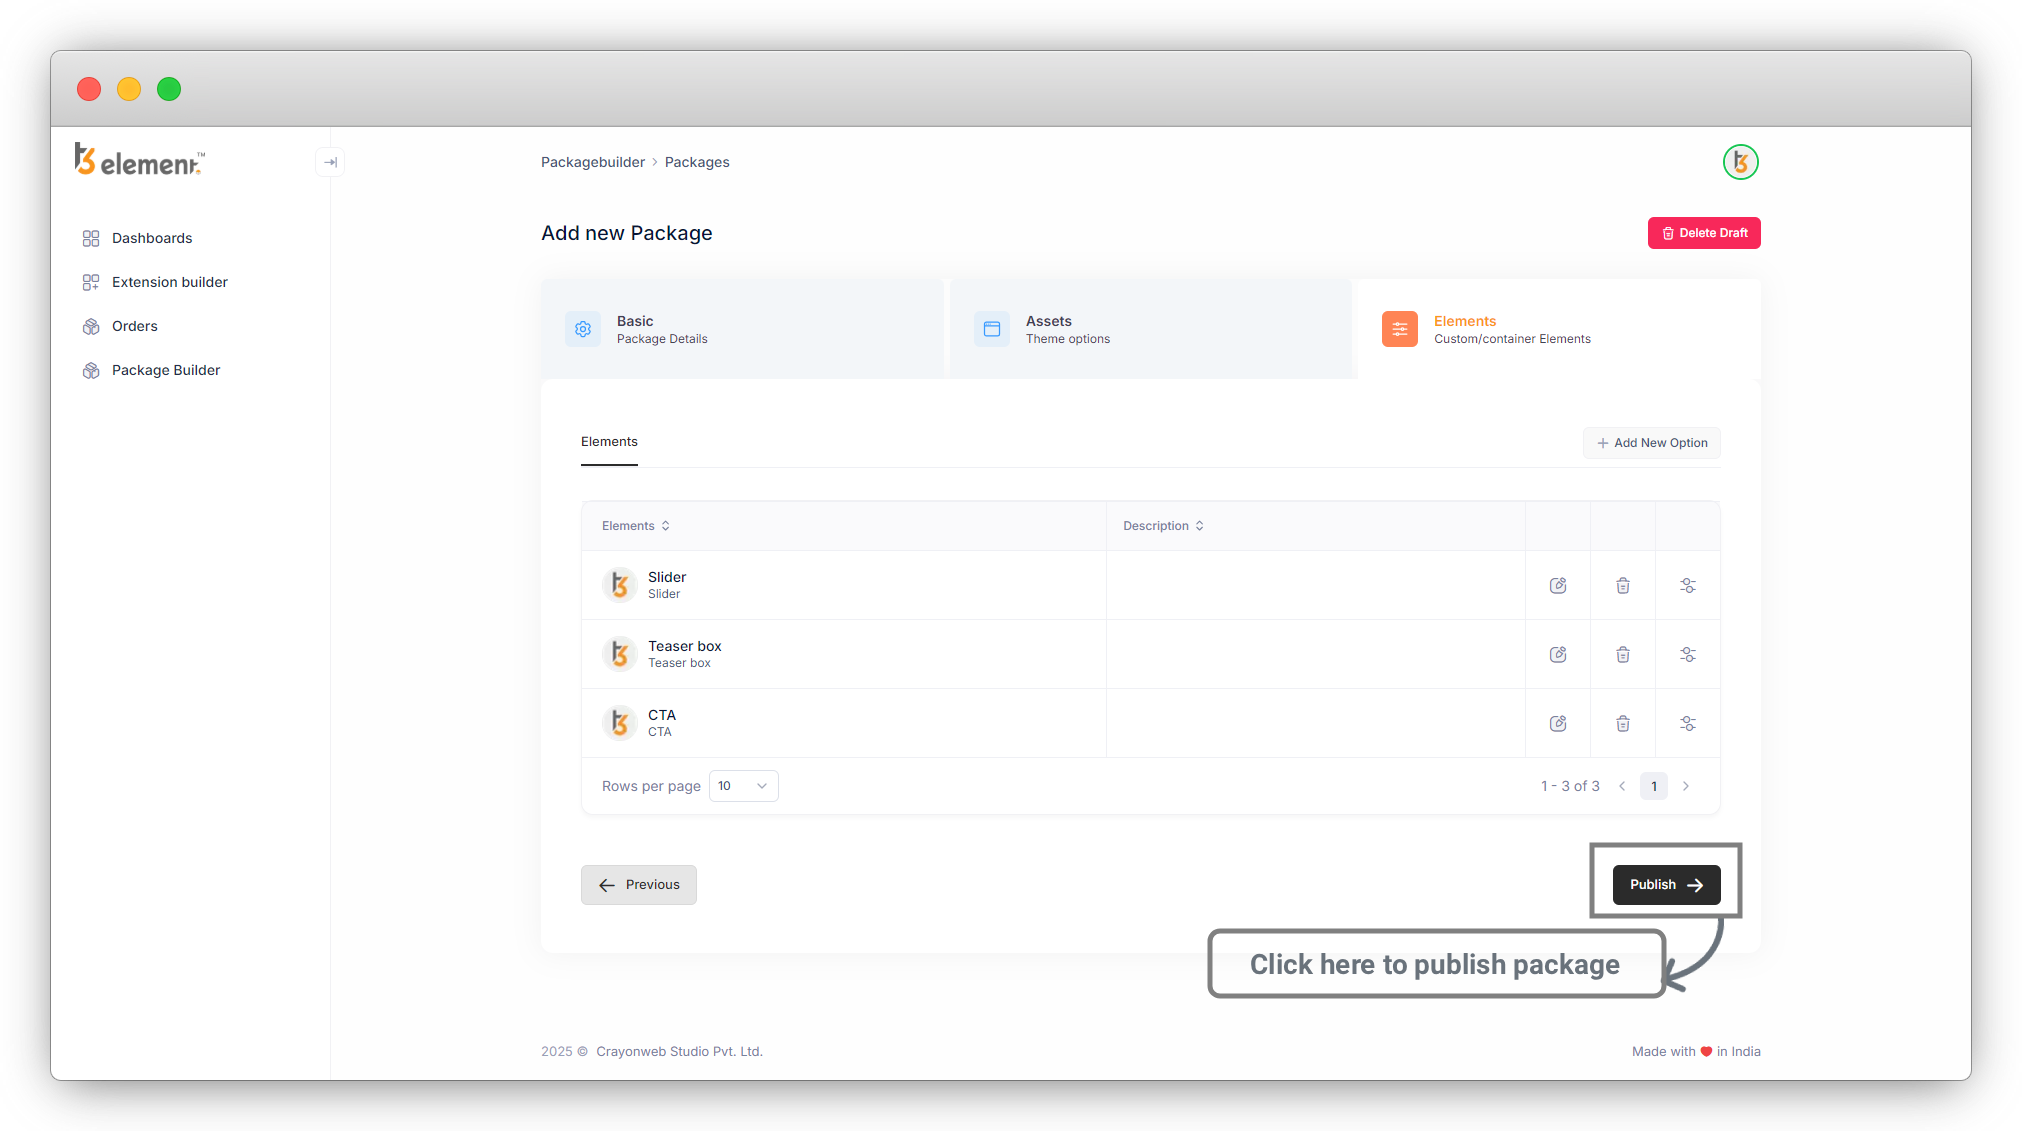This screenshot has height=1131, width=2022.
Task: Click the trash icon in Slider row
Action: point(1622,585)
